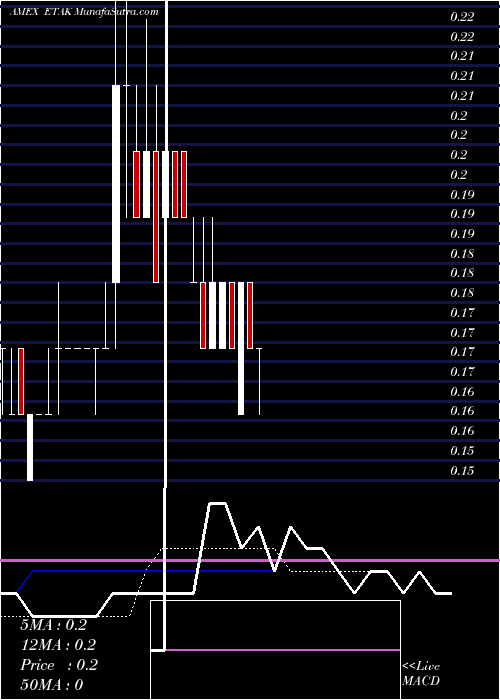Click the AMEX ETAK MunafaSutra.com chart title
The height and width of the screenshot is (700, 500).
coord(84,12)
